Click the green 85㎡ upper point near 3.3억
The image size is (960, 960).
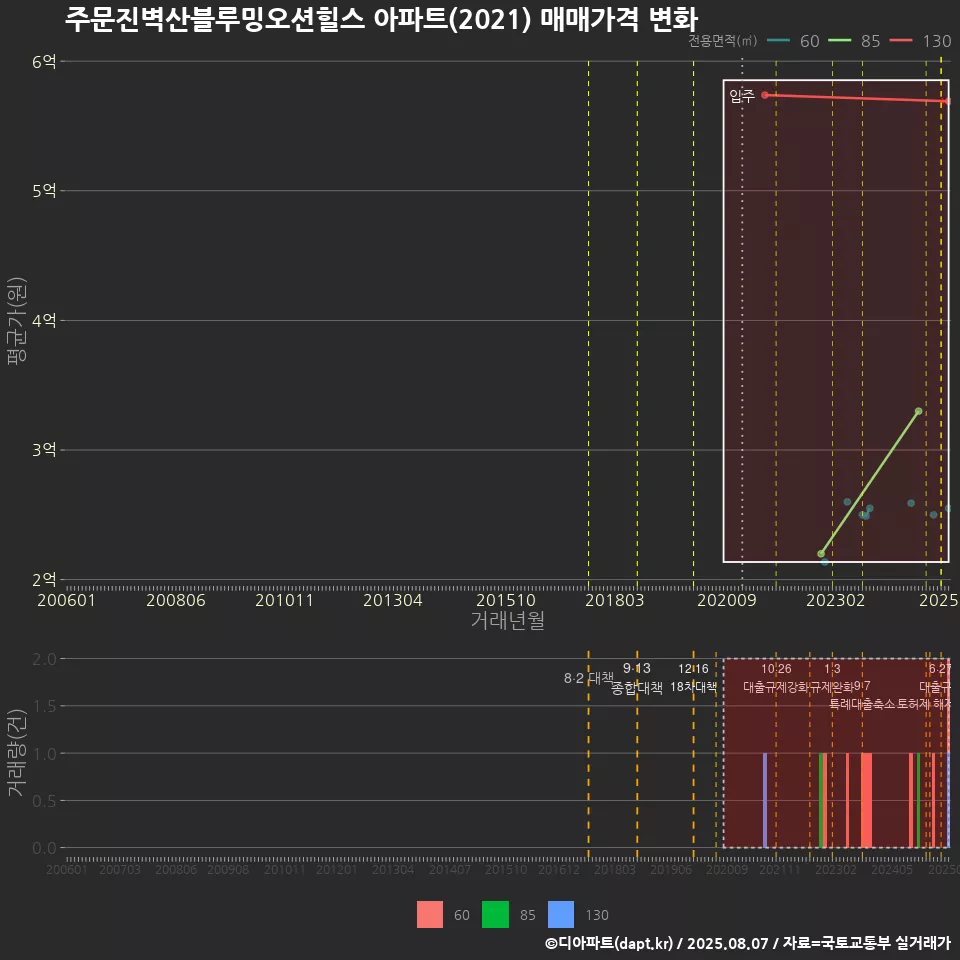tap(918, 411)
